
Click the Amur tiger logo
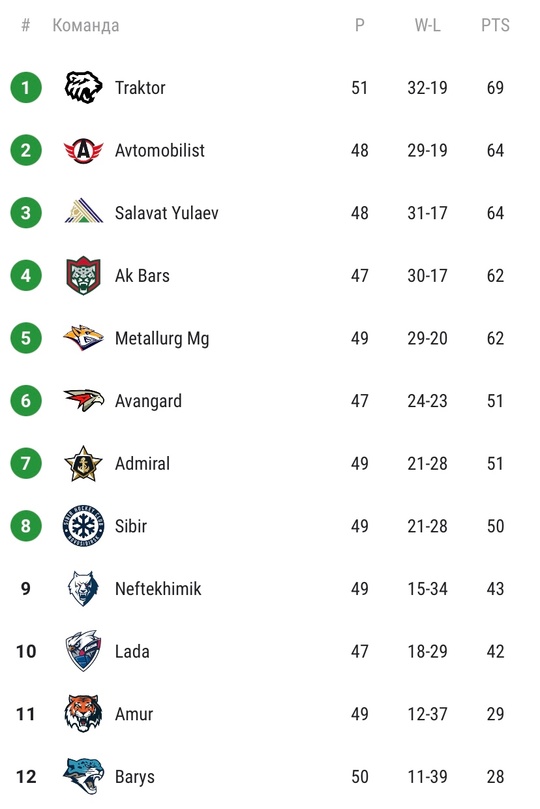pos(83,714)
